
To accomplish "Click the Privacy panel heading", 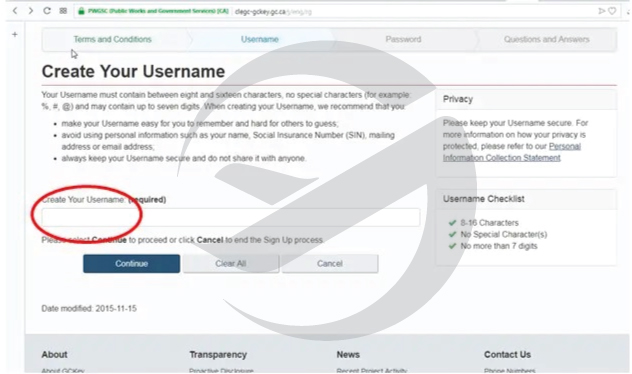I will pyautogui.click(x=458, y=99).
